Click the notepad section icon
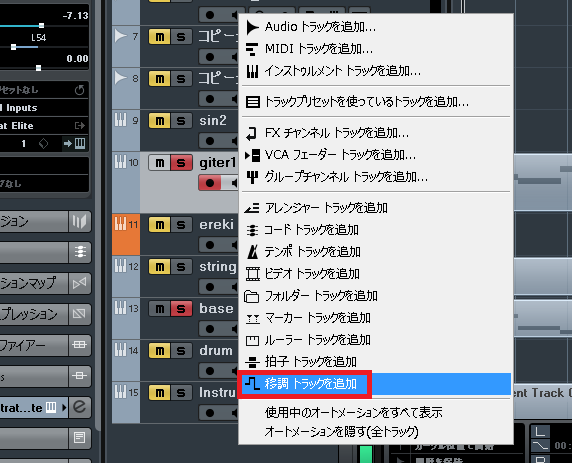The width and height of the screenshot is (572, 463). point(80,437)
